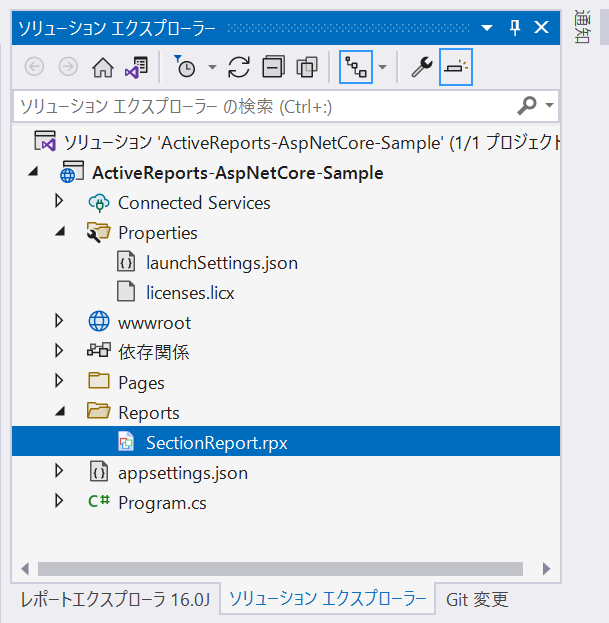The height and width of the screenshot is (623, 609).
Task: Toggle file nesting view button
Action: pos(356,67)
